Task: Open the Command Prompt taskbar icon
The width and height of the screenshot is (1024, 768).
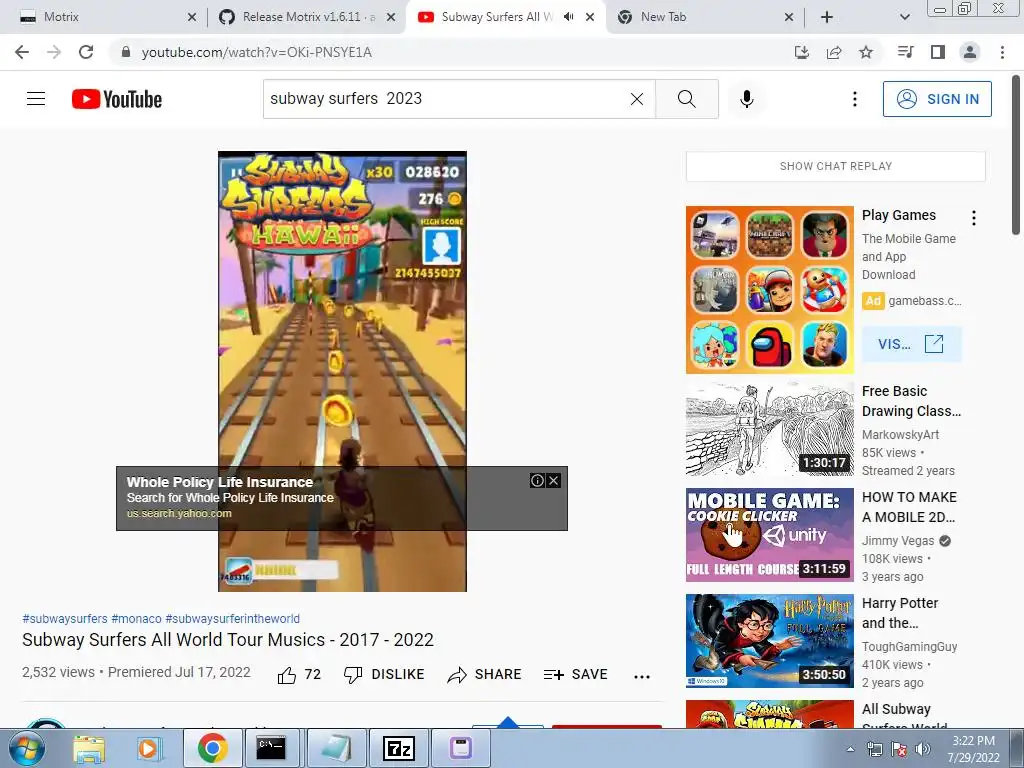Action: pyautogui.click(x=270, y=748)
